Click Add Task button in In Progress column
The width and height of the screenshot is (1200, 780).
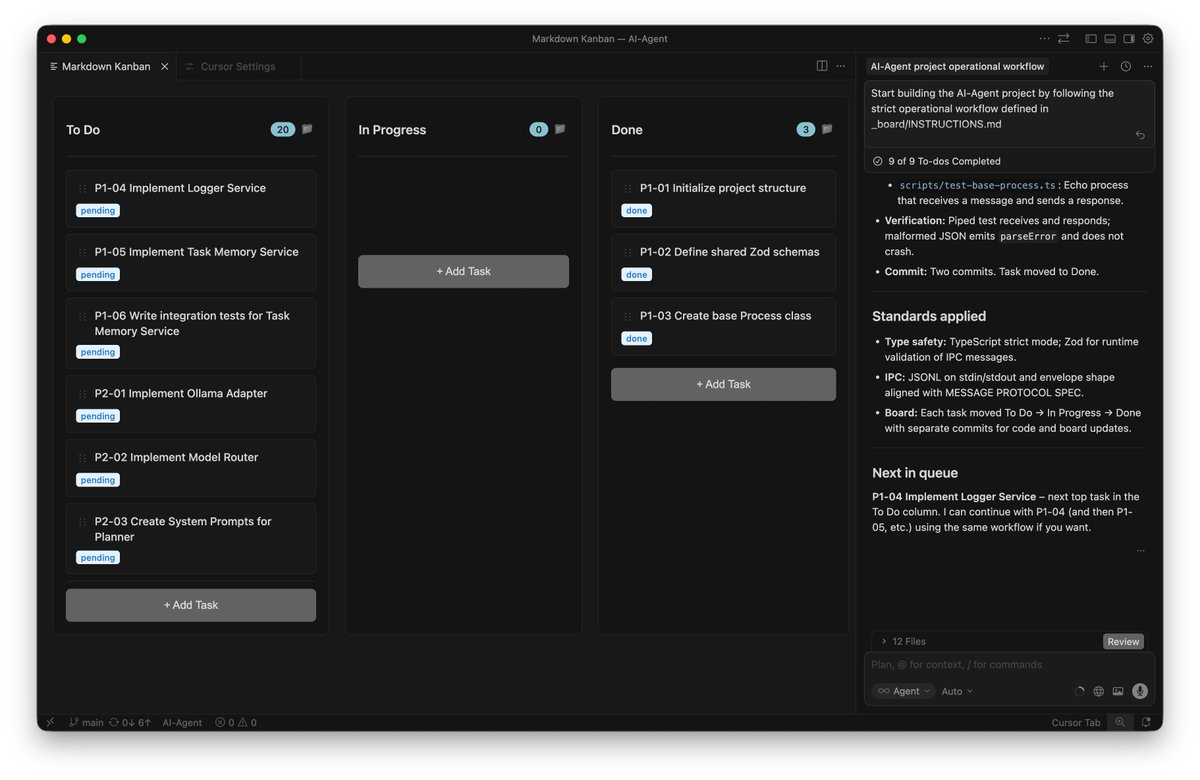464,271
